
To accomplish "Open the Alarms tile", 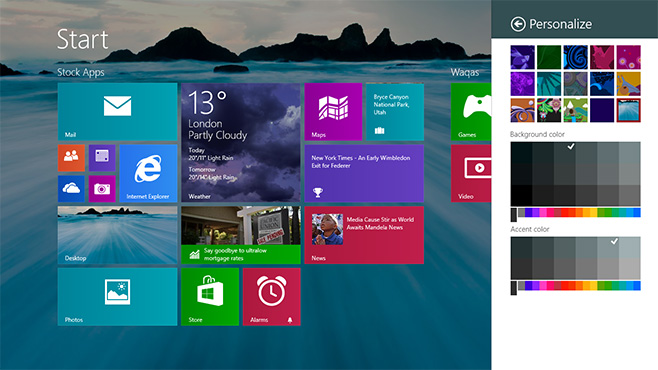I will [272, 297].
